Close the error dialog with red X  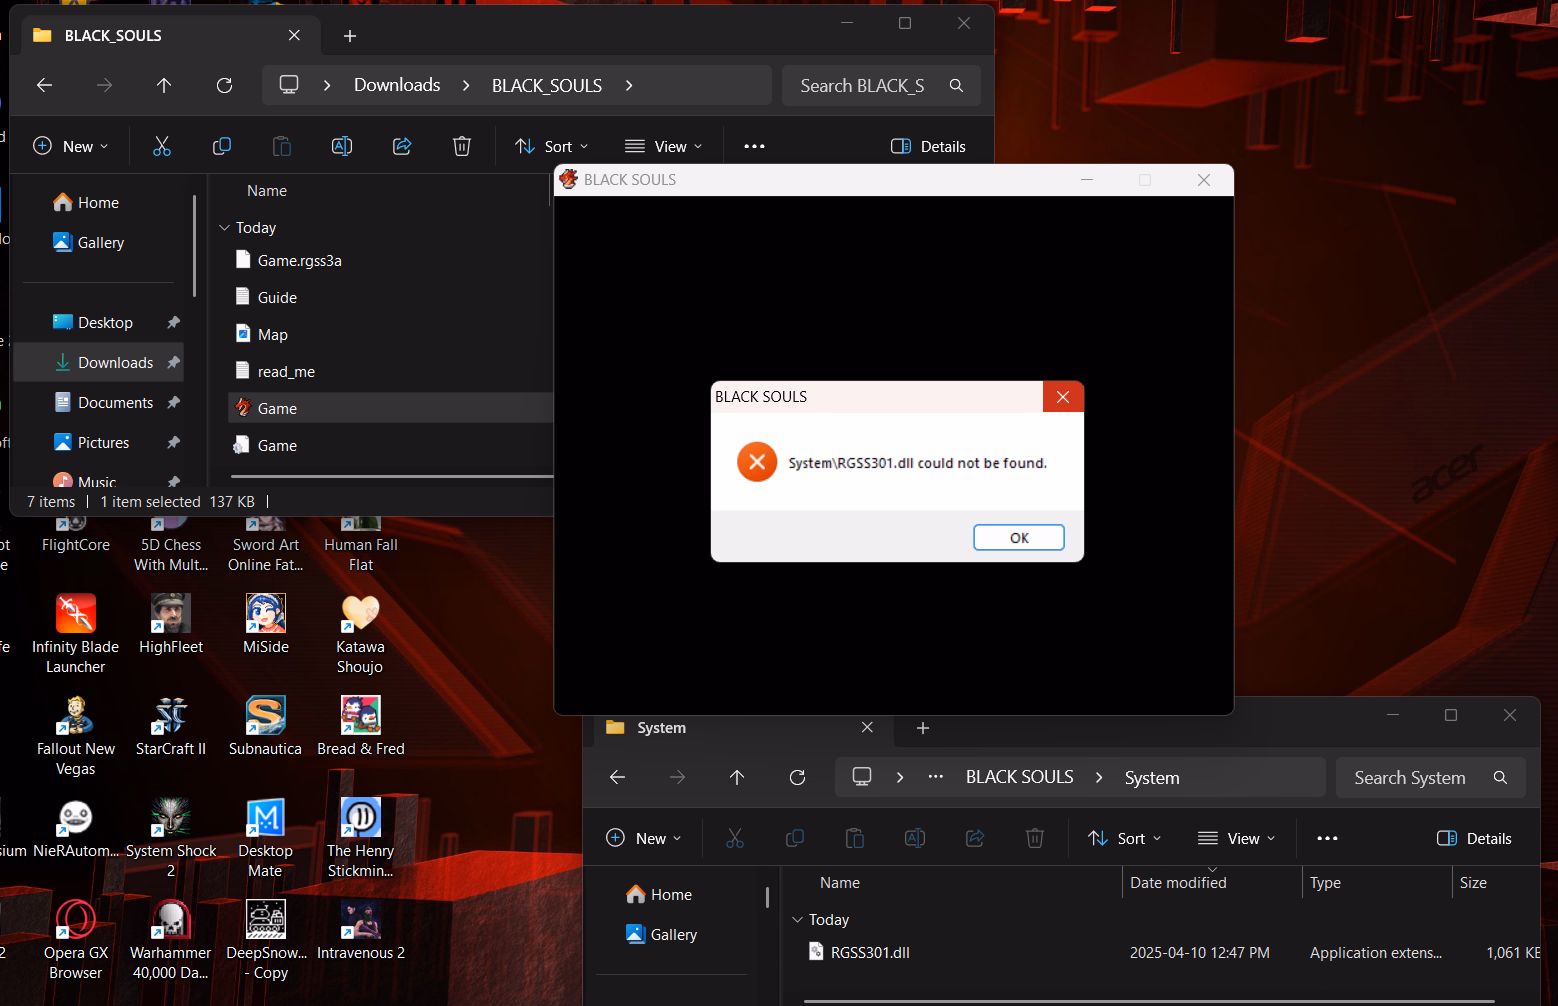click(x=1062, y=397)
